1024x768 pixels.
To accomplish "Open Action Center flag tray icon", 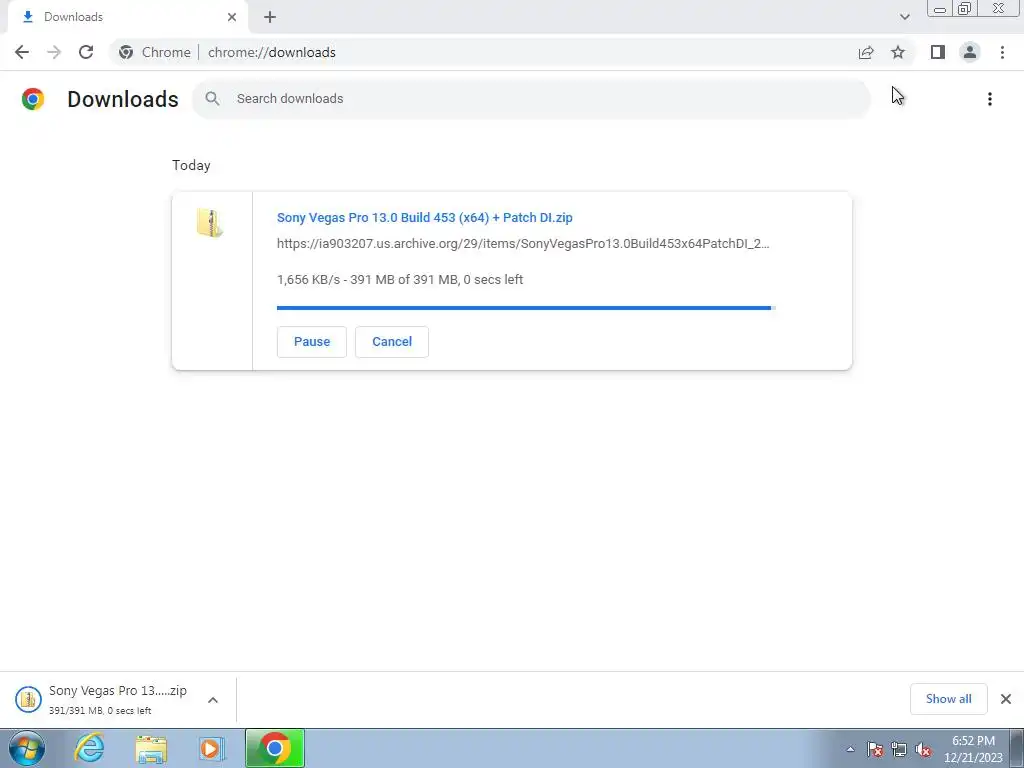I will (x=875, y=750).
